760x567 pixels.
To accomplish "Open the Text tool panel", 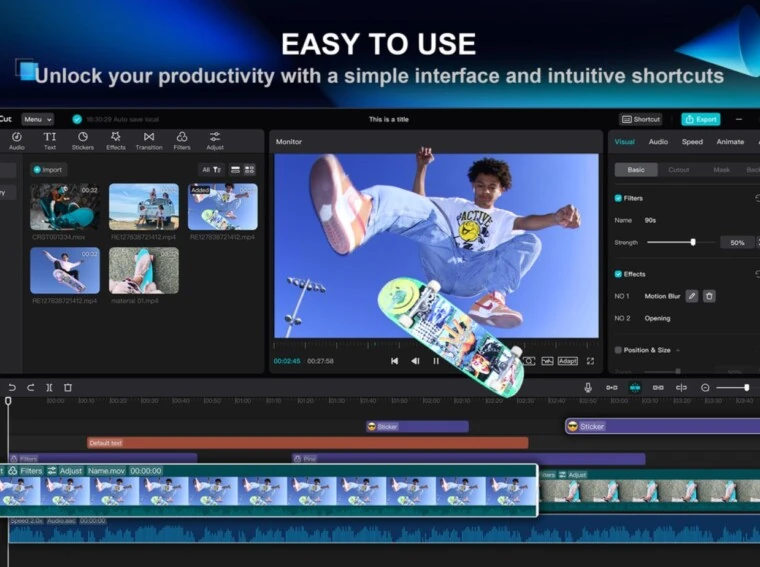I will tap(50, 141).
